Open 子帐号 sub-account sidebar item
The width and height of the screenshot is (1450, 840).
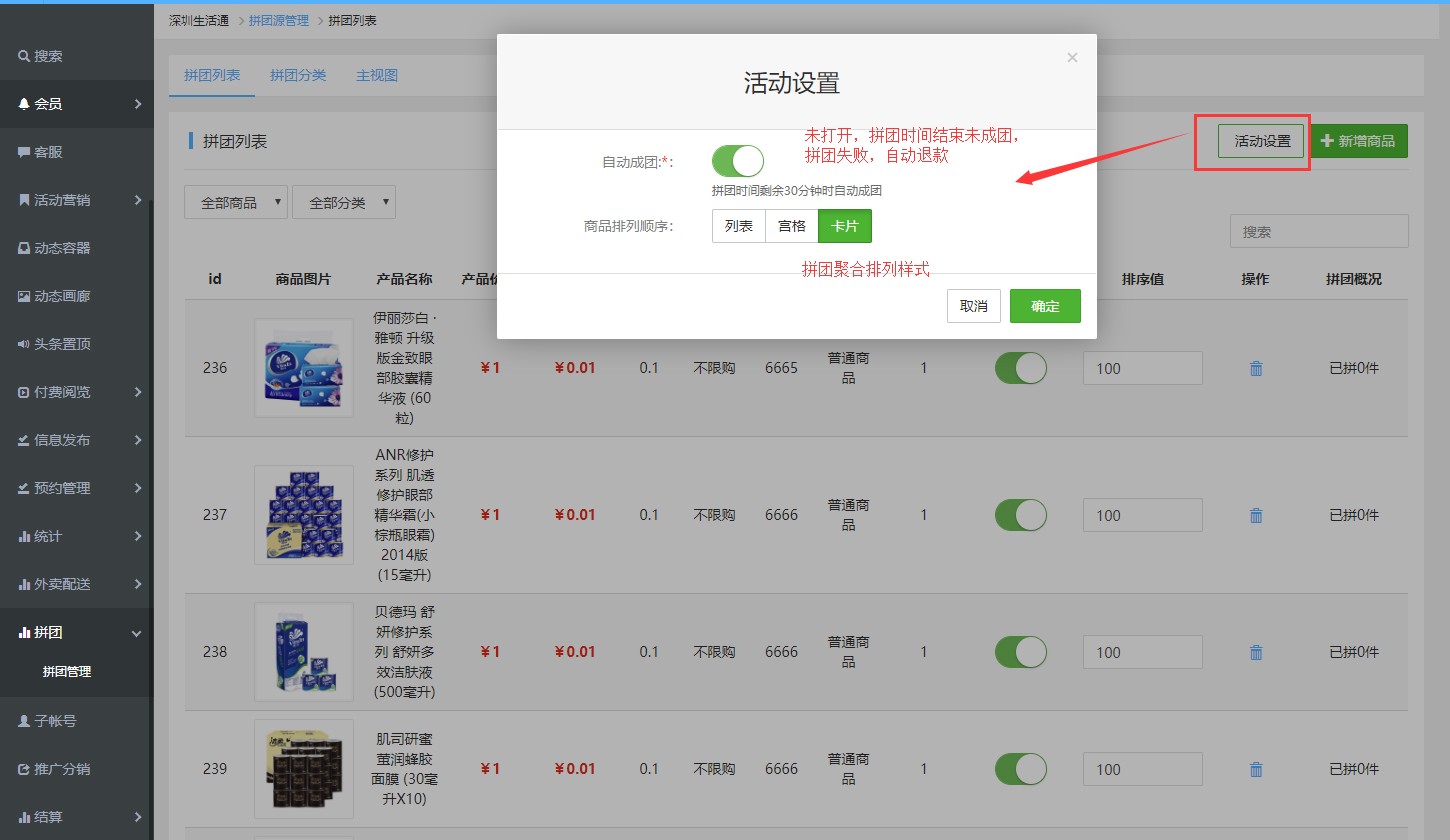click(55, 720)
